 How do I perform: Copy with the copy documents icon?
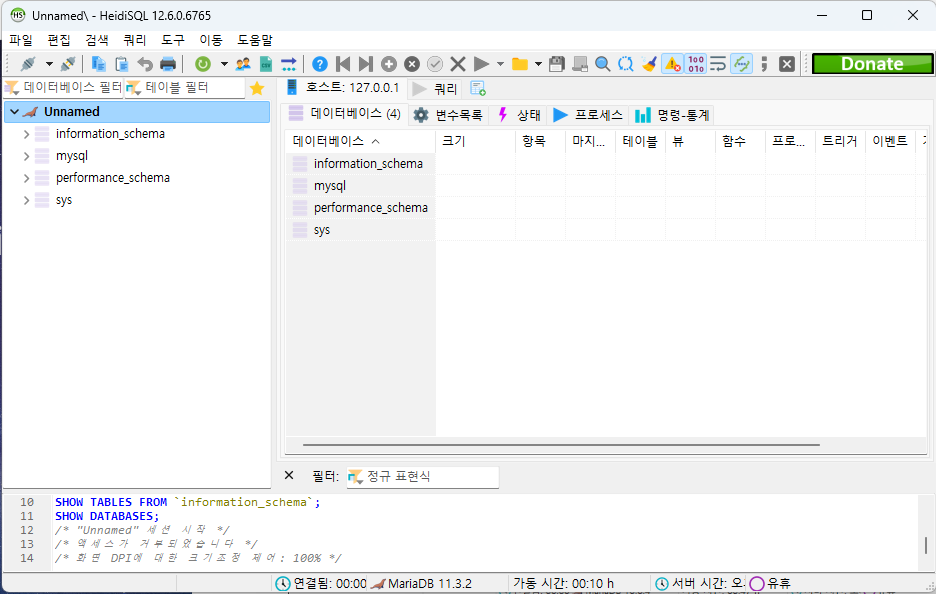point(98,64)
